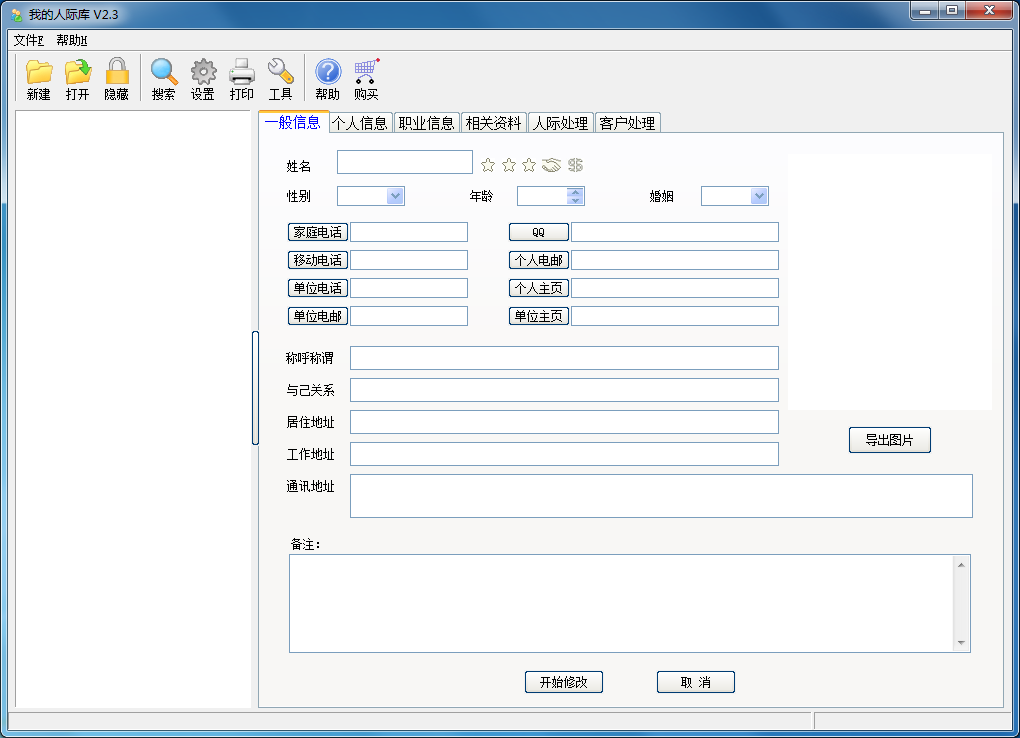Click the 工作地址 input field
Screen dimensions: 1020x738
564,454
